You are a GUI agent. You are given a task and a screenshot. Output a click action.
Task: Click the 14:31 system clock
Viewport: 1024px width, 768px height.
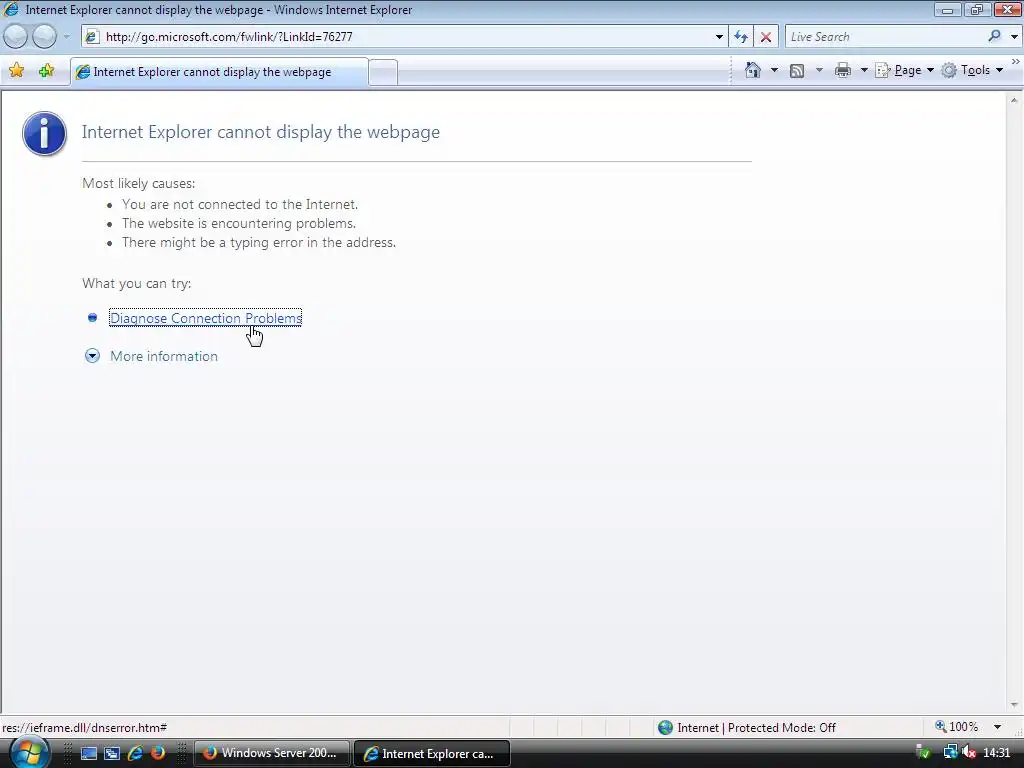997,754
